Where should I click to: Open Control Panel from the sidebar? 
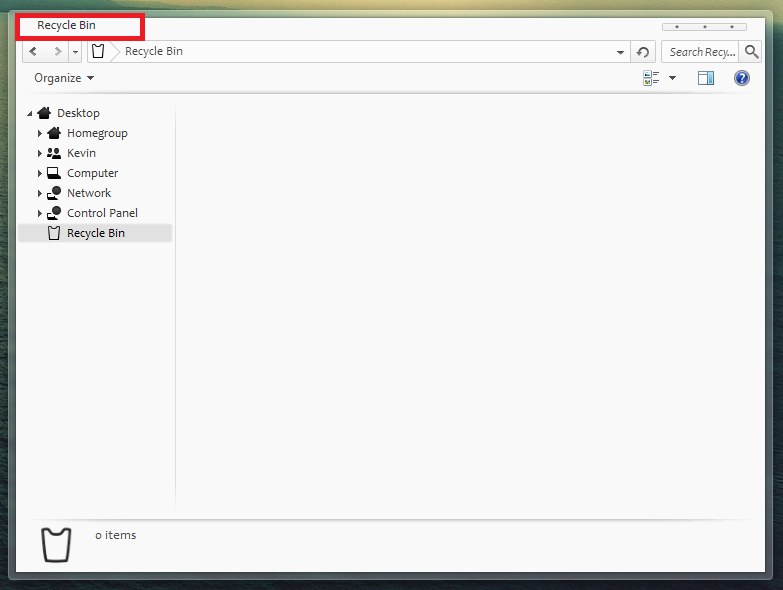pos(102,213)
